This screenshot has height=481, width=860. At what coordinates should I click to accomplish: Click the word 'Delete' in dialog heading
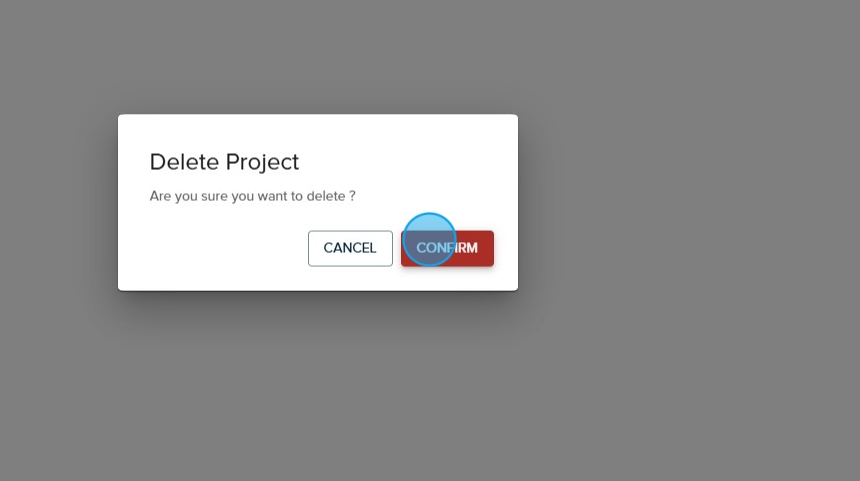click(184, 162)
